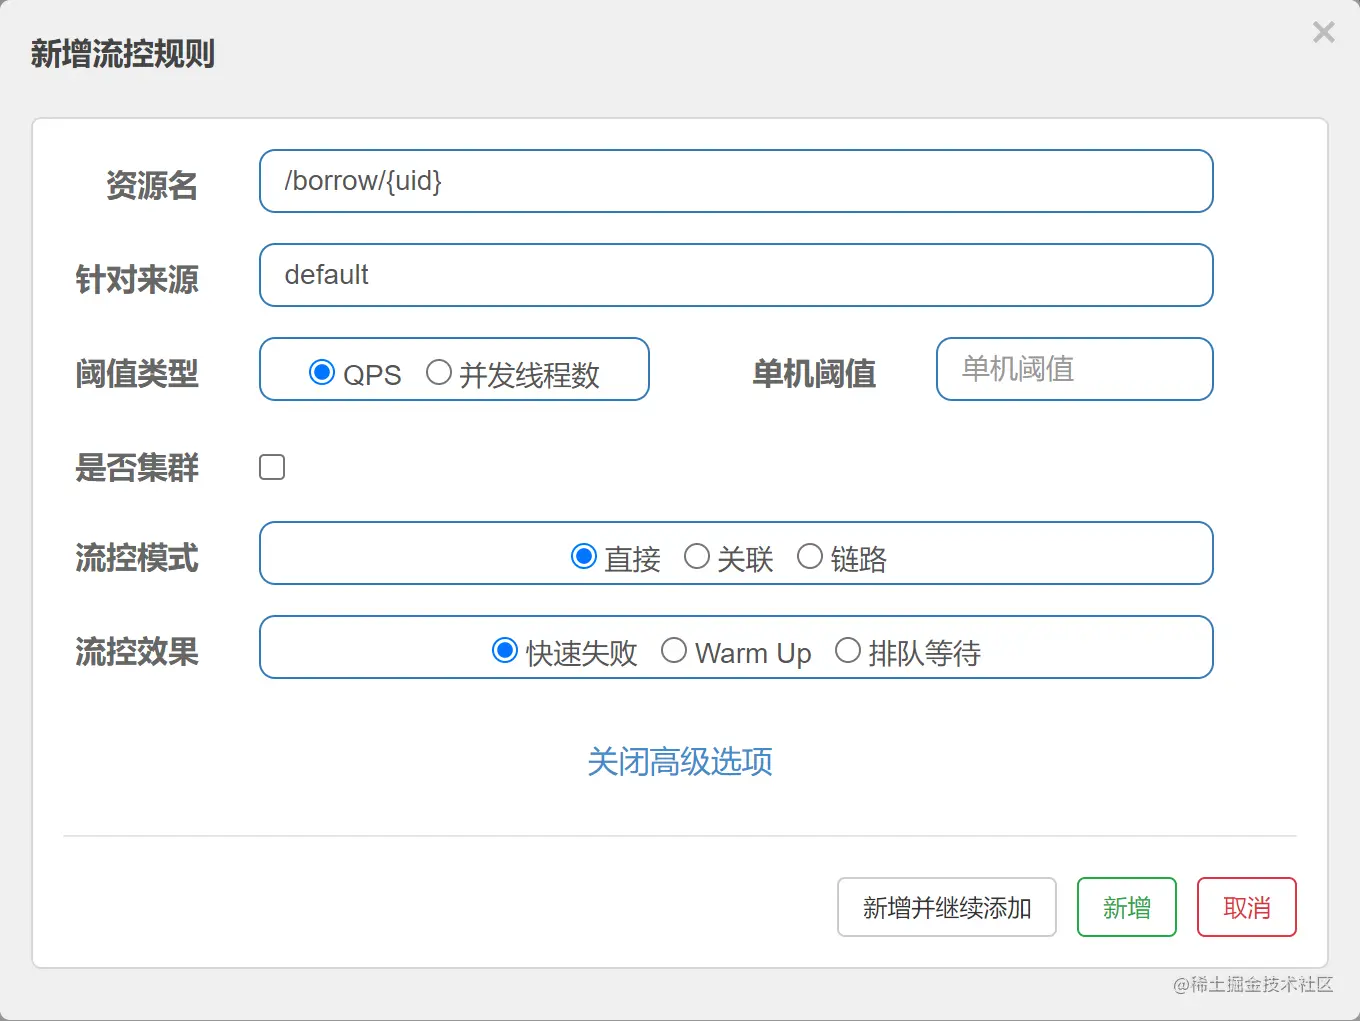Collapse advanced options via 关闭高级选项
Image resolution: width=1360 pixels, height=1021 pixels.
(680, 762)
